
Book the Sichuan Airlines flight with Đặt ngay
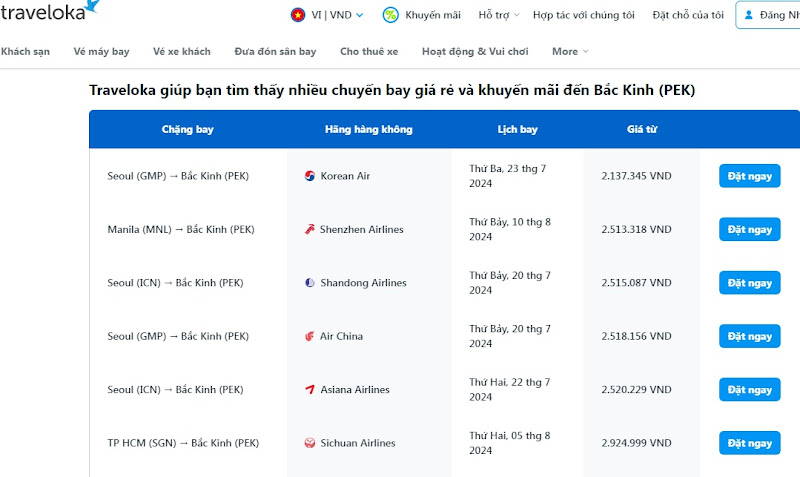point(749,443)
